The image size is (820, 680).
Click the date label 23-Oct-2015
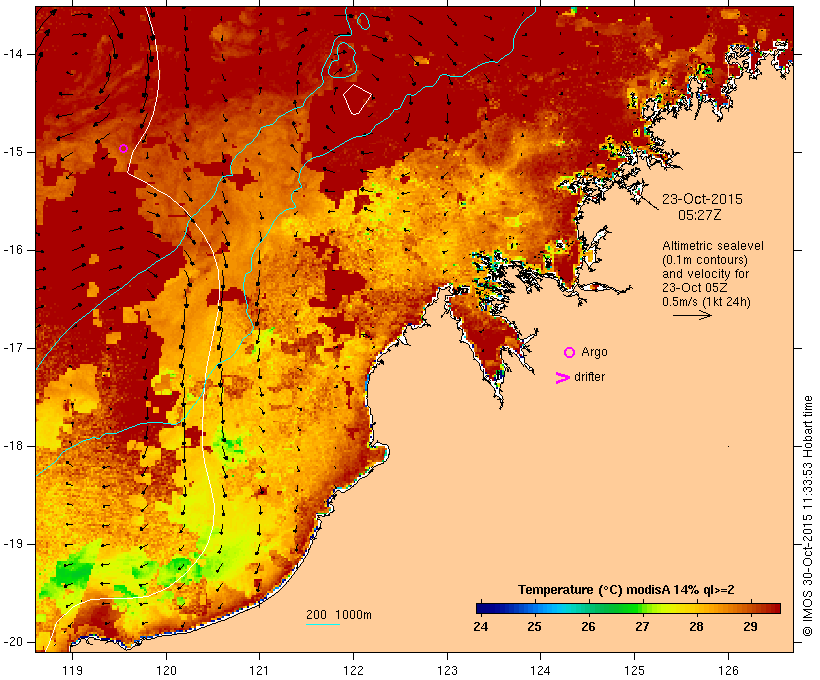tap(702, 199)
